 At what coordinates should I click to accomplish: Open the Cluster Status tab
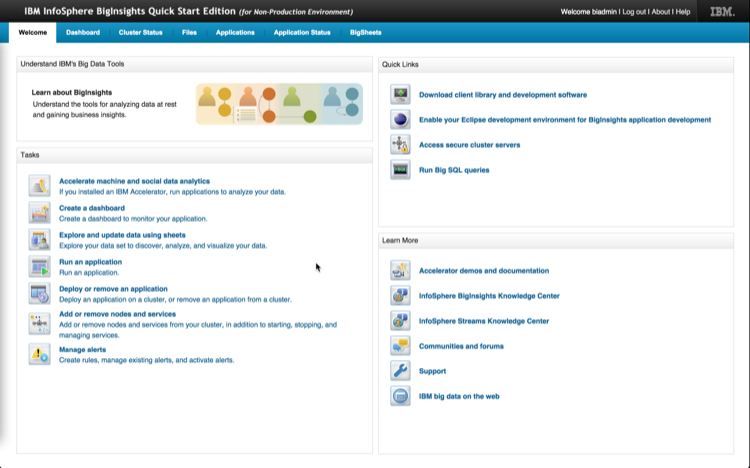coord(141,33)
